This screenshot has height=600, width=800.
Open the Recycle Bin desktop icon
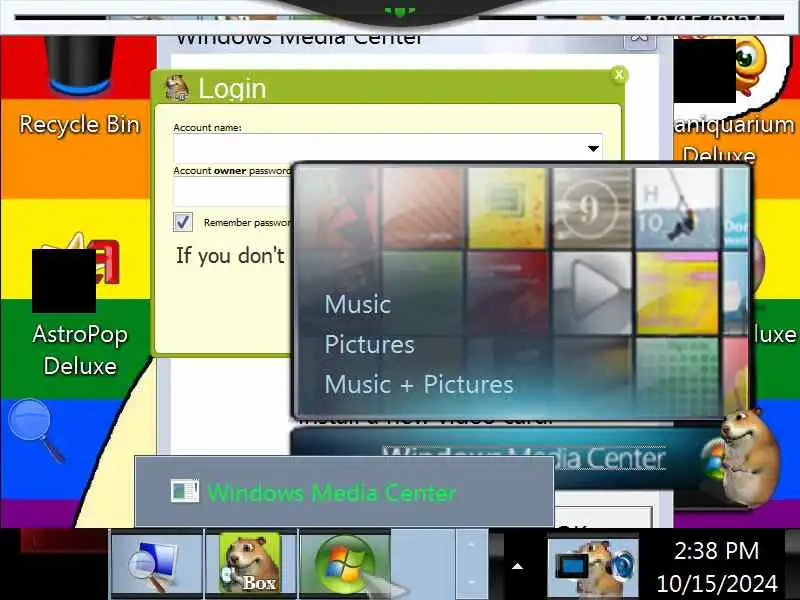click(x=79, y=84)
